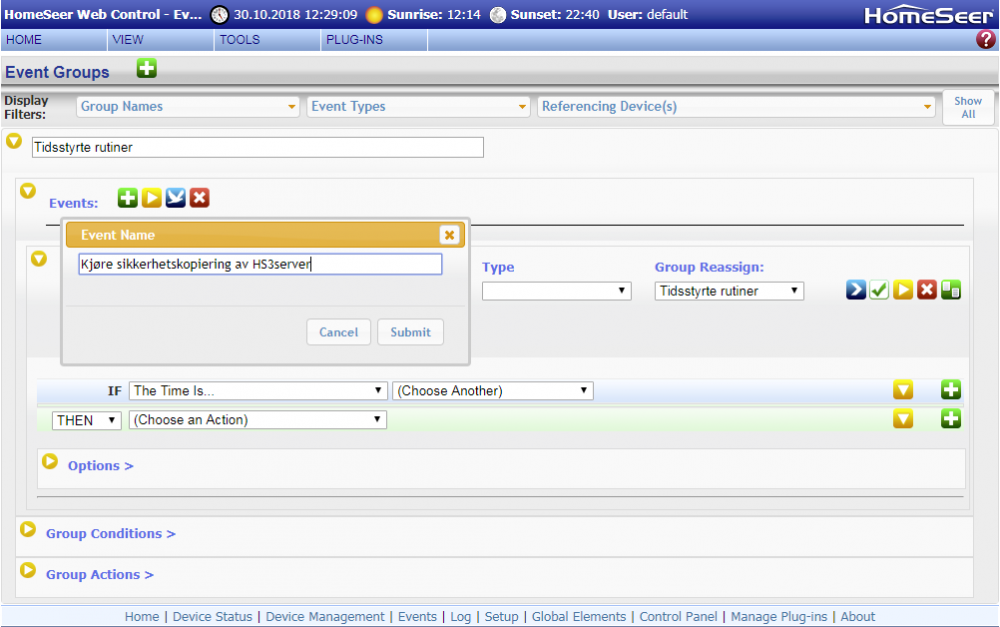Viewport: 1000px width, 627px height.
Task: Open the TOOLS menu
Action: 239,40
